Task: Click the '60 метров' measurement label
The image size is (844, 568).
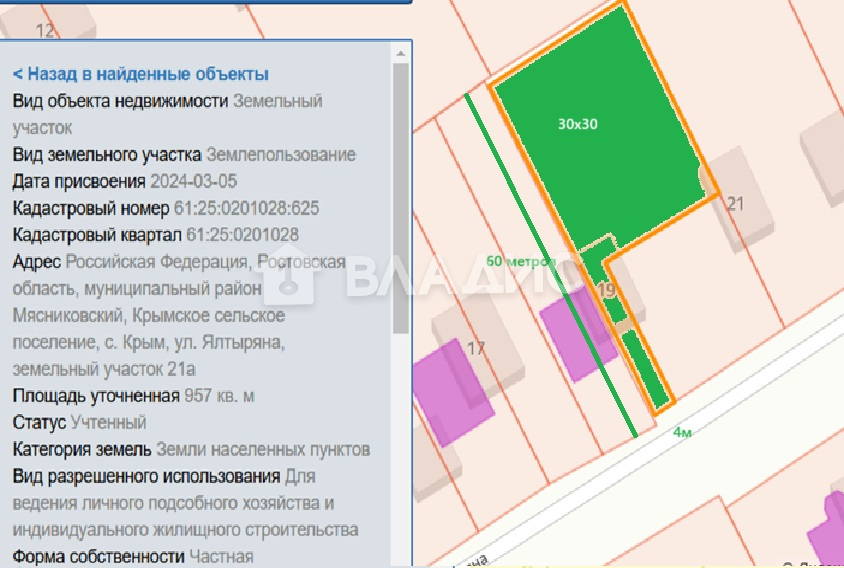Action: [x=521, y=261]
